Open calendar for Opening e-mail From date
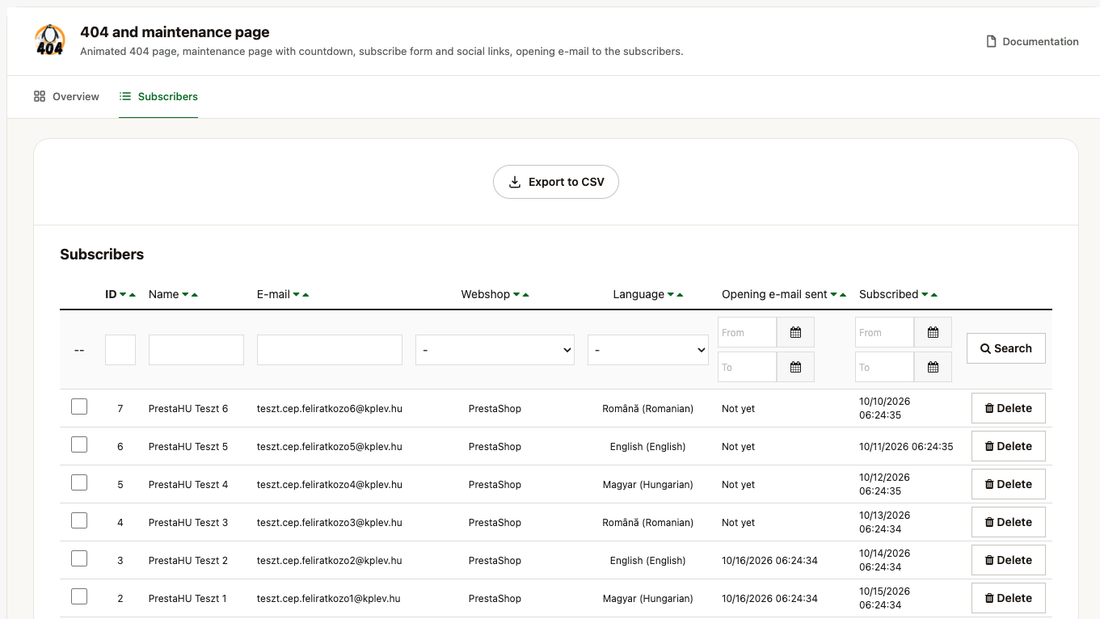 pyautogui.click(x=796, y=333)
